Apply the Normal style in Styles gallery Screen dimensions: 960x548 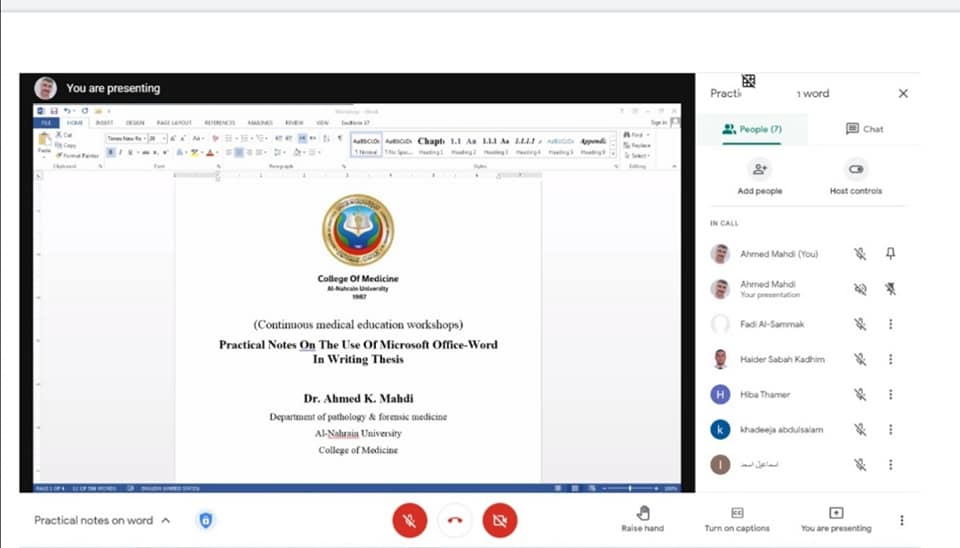(366, 145)
